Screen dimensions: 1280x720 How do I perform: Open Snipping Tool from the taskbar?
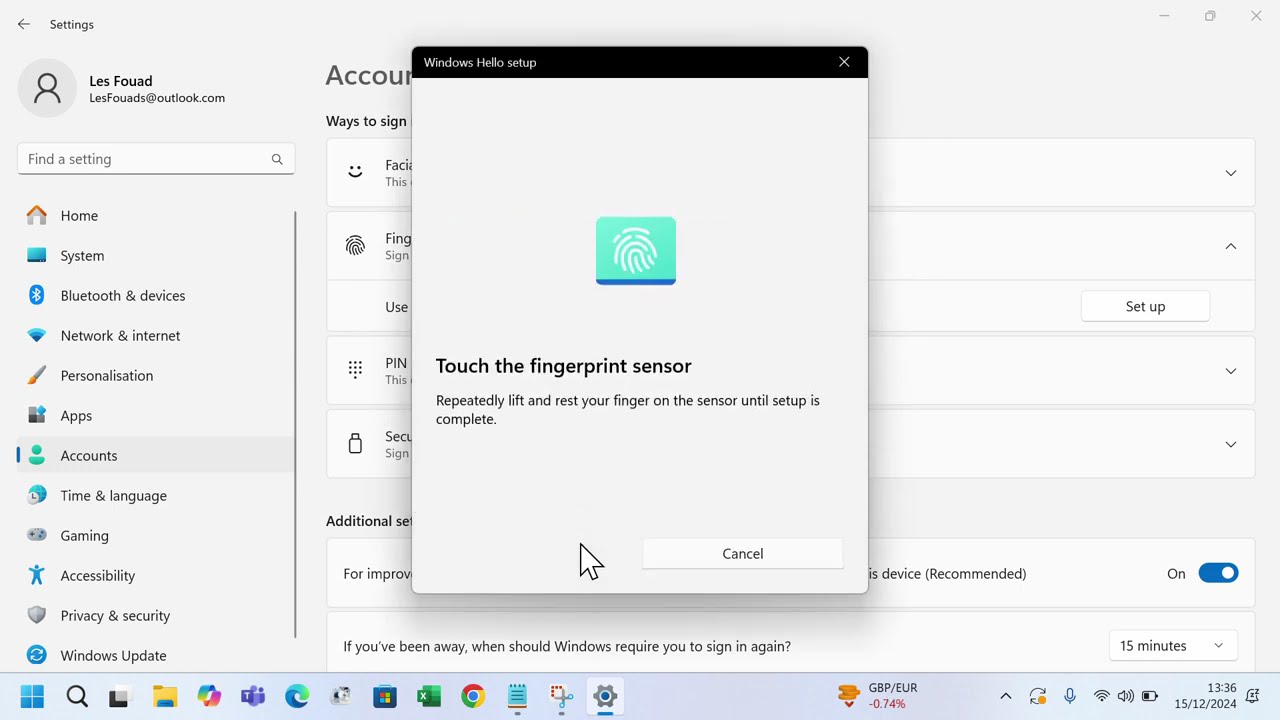[x=561, y=696]
